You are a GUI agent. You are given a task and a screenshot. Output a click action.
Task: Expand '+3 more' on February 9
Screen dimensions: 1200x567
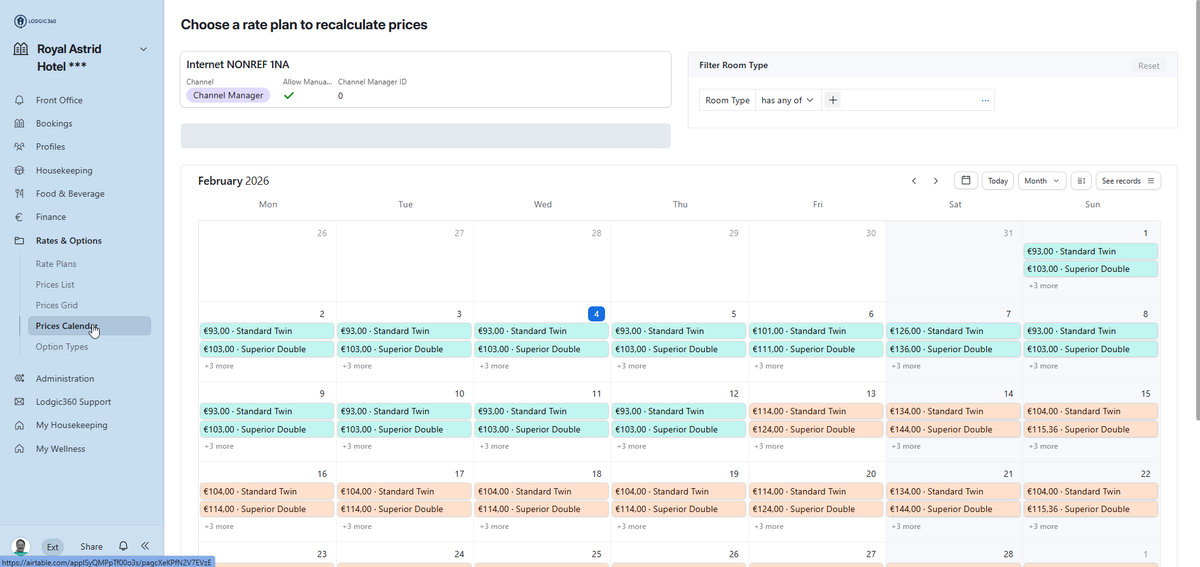point(218,446)
